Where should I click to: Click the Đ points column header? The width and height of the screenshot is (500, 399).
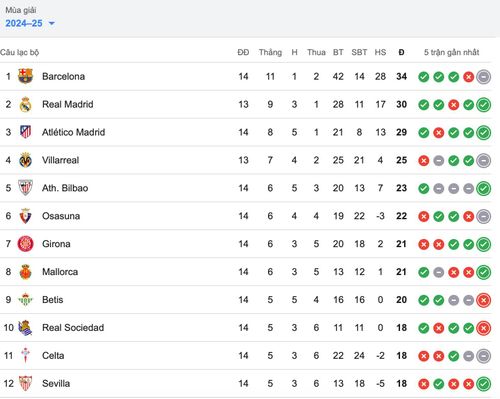point(401,52)
